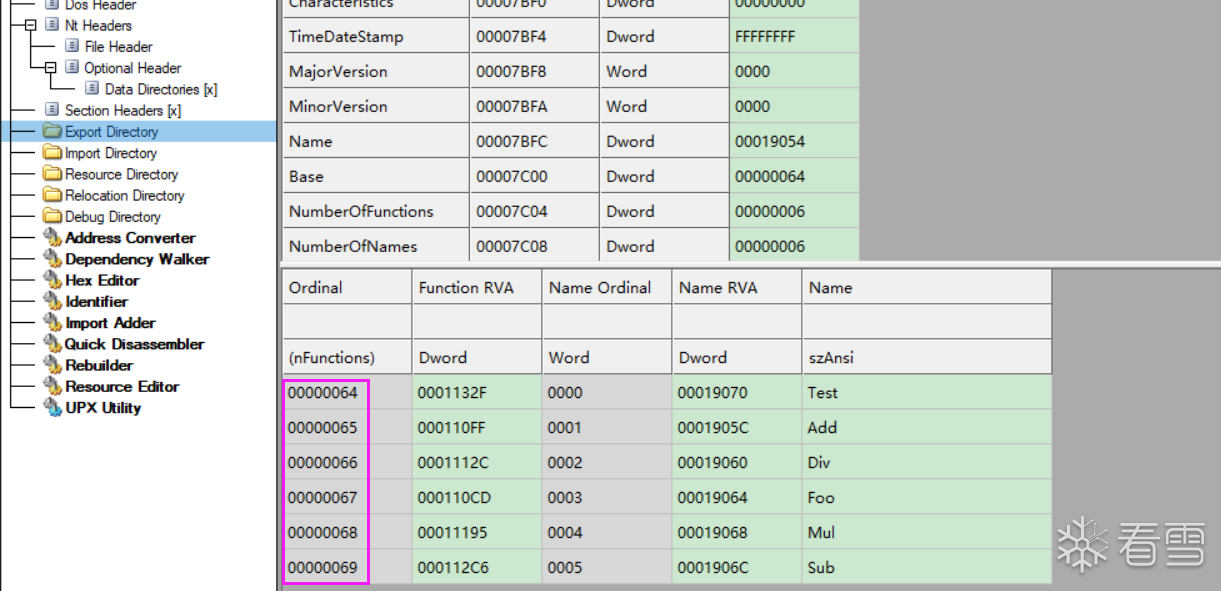The image size is (1221, 591).
Task: Select Nt Headers in the tree
Action: point(98,25)
